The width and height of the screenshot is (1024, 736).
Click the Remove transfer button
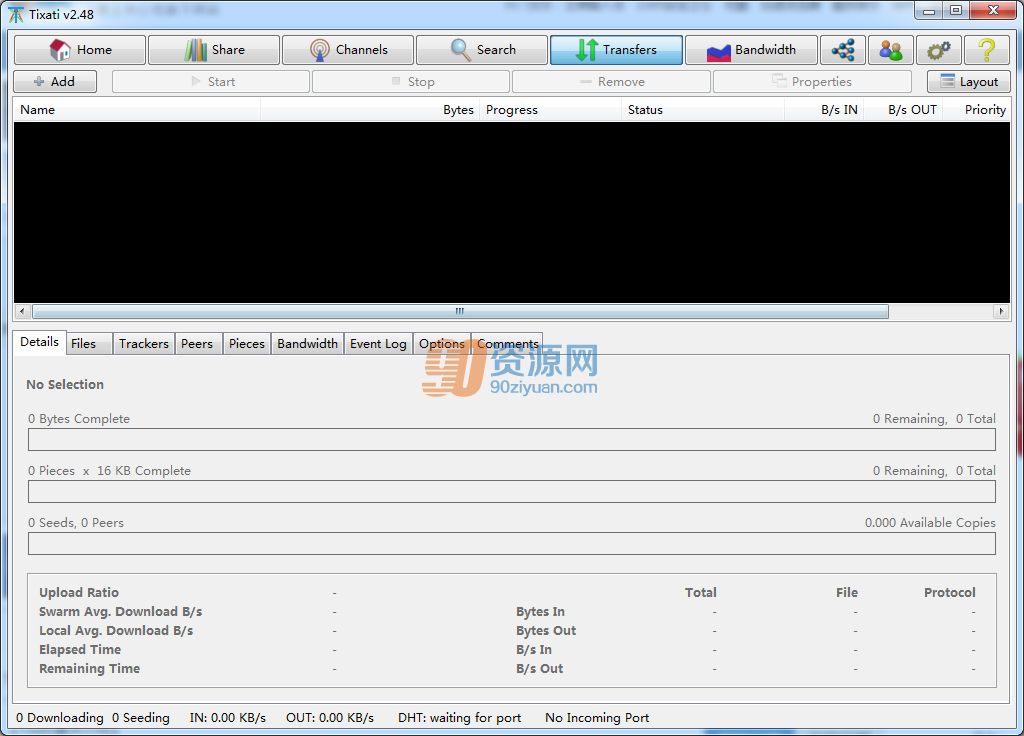611,82
